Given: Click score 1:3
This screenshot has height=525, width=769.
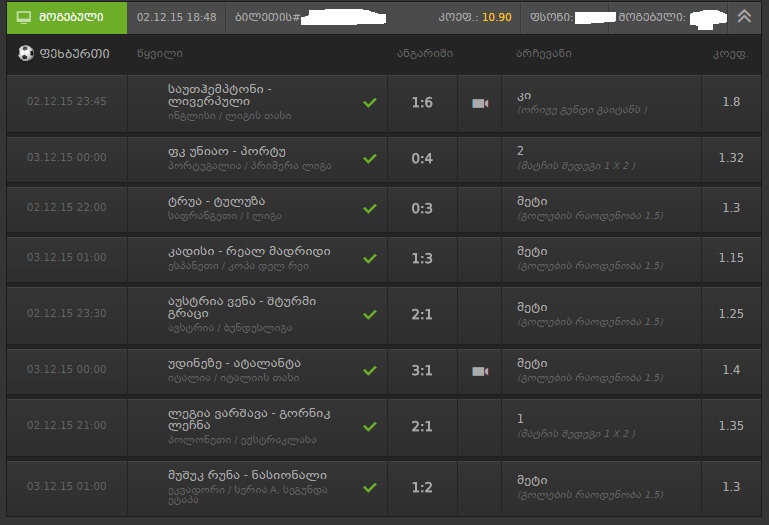Looking at the screenshot, I should [x=422, y=258].
